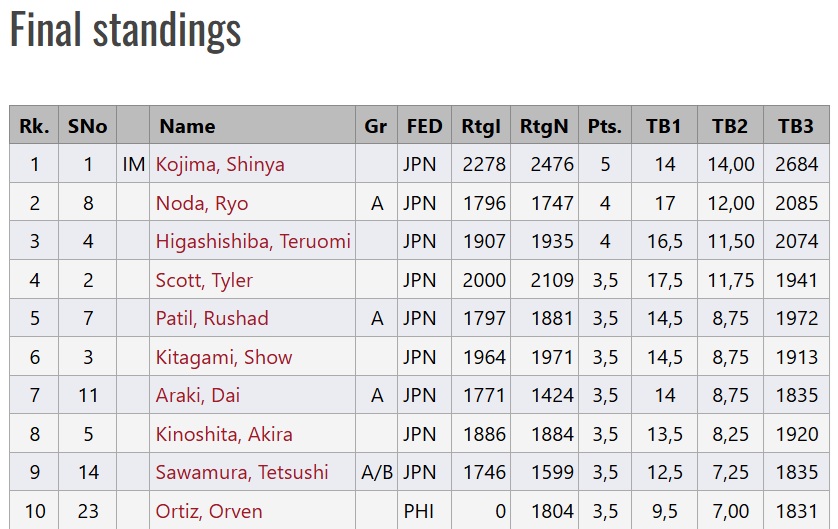The image size is (838, 529).
Task: Open Kitagami, Show player link
Action: (x=223, y=357)
